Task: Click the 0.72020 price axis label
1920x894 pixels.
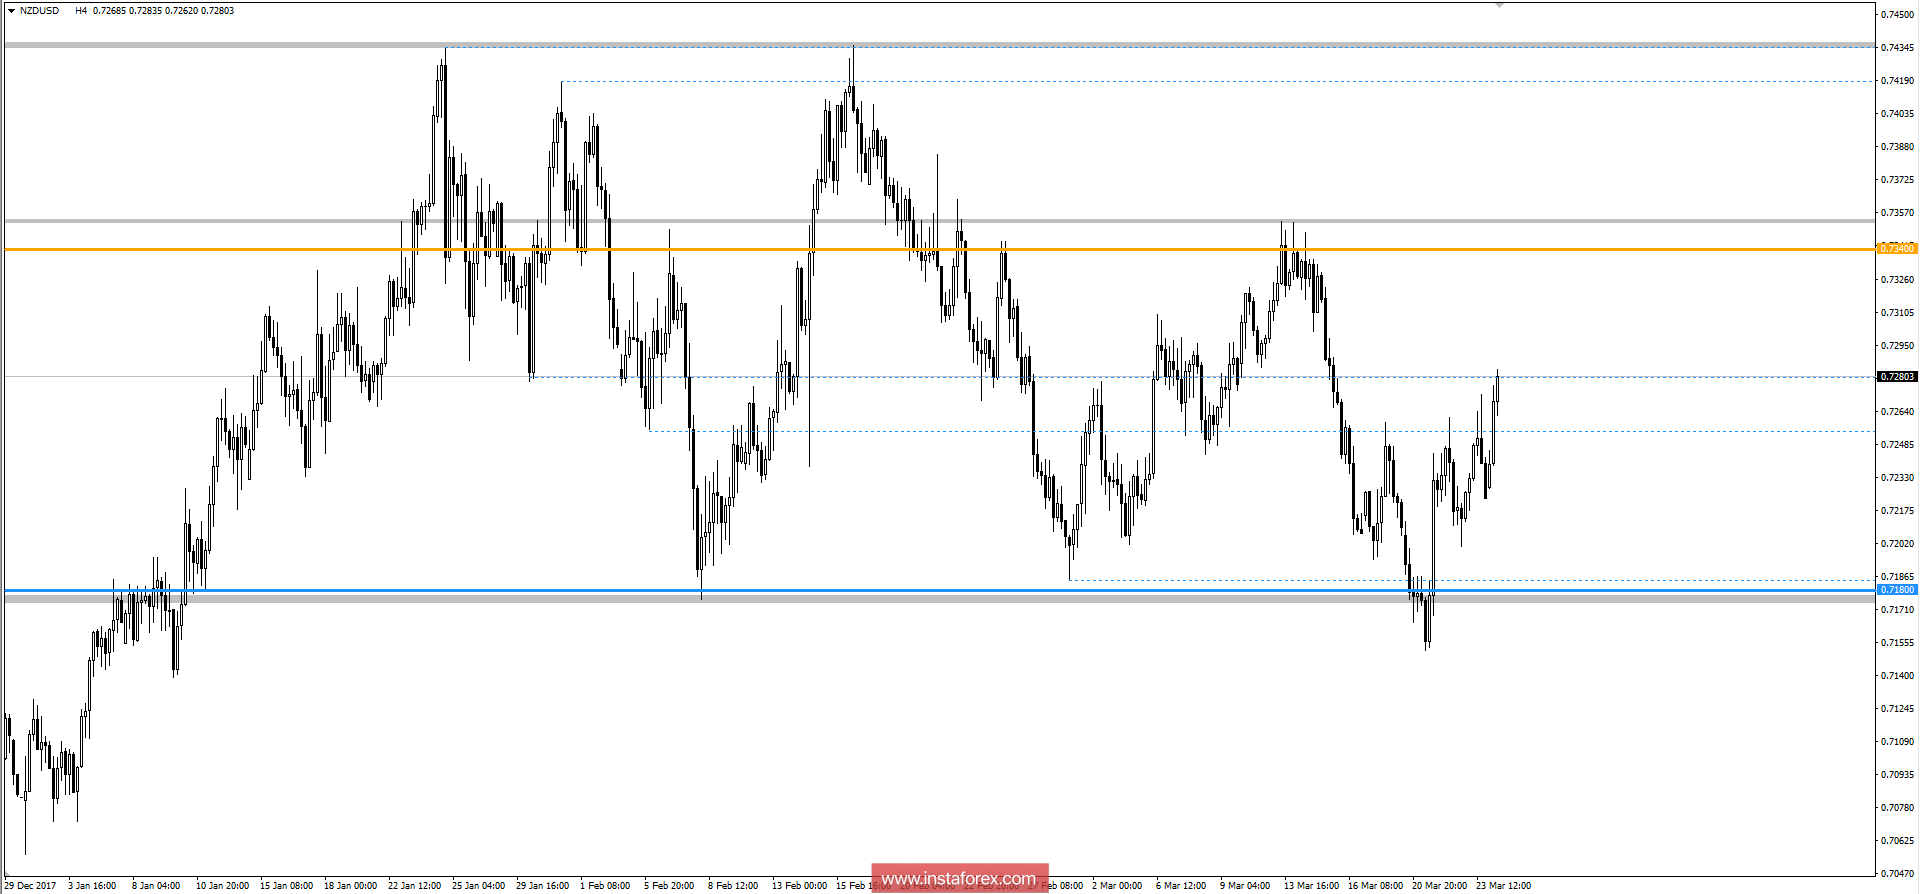Action: click(x=1898, y=544)
